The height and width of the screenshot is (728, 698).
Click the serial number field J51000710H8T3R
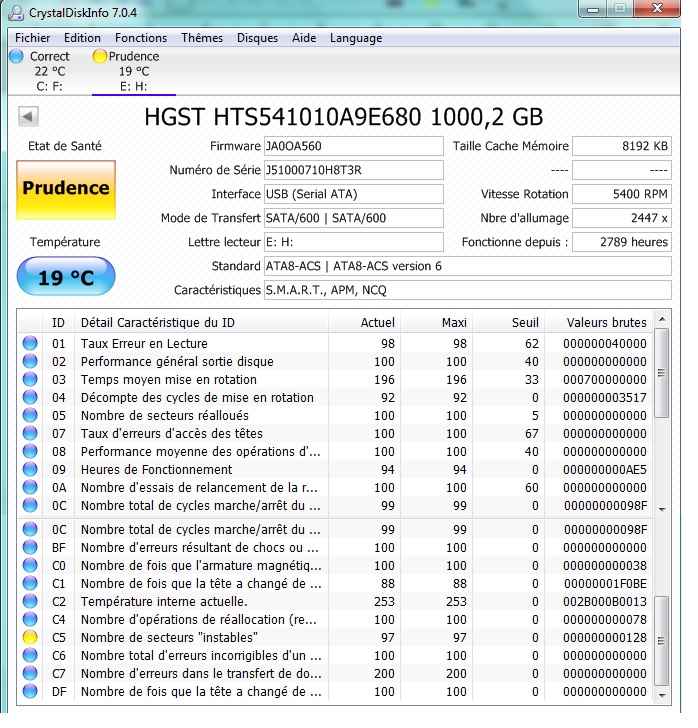(x=353, y=170)
